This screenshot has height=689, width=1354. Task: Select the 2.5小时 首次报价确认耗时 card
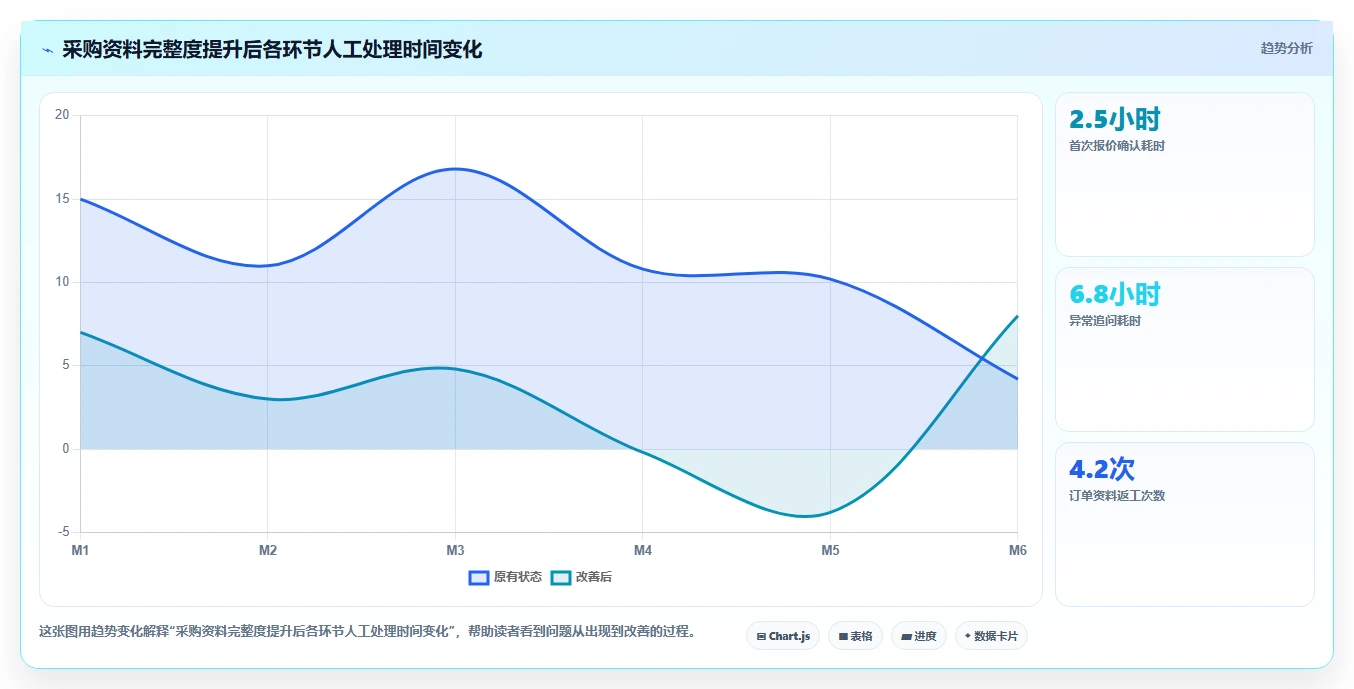click(1185, 175)
